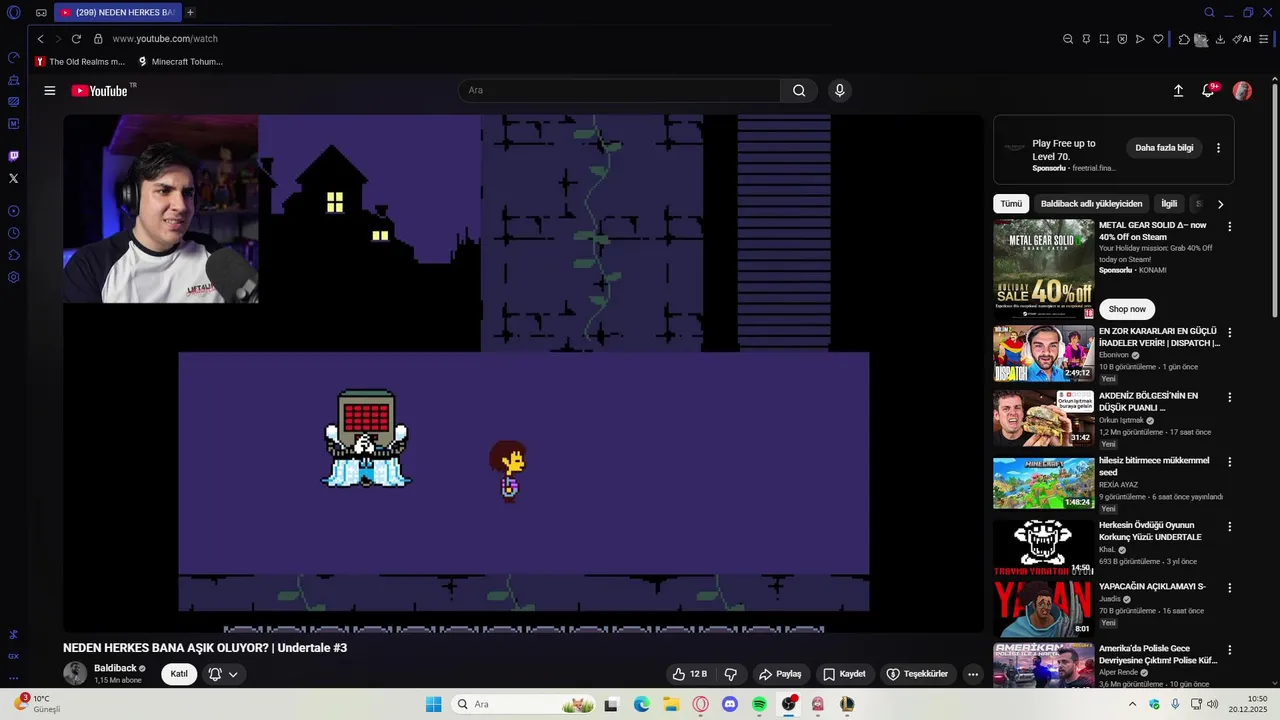The image size is (1280, 720).
Task: Open browser Settings gear in sidebar
Action: coord(13,277)
